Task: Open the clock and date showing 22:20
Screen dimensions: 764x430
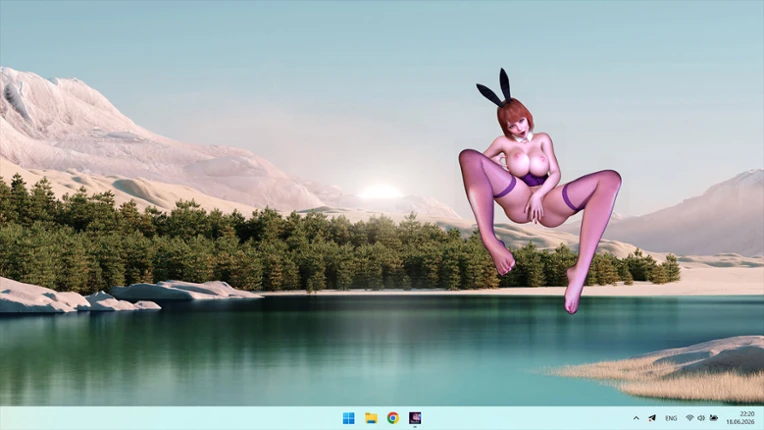Action: coord(741,418)
